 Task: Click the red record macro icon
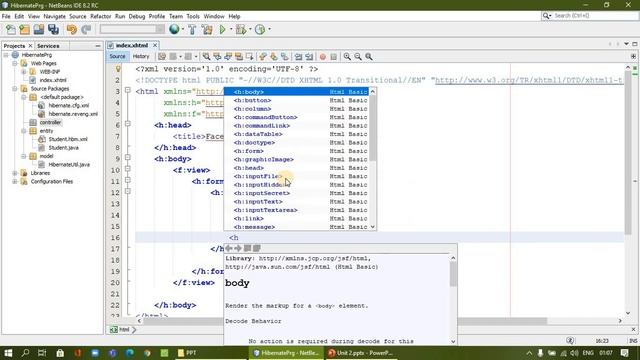tap(322, 57)
